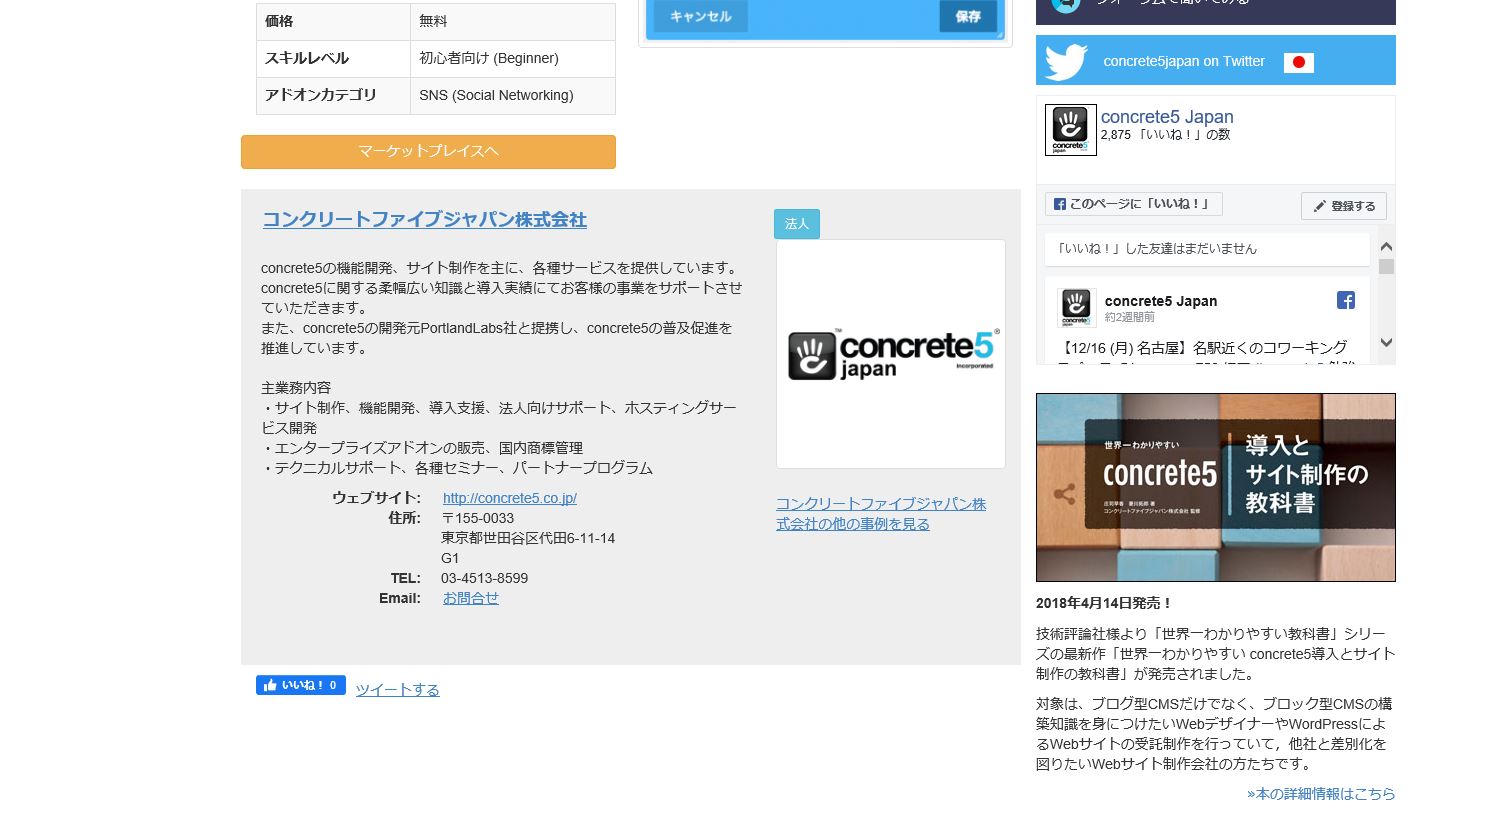Open the http://concrete5.co.jp/ website link
The height and width of the screenshot is (813, 1493).
click(510, 498)
